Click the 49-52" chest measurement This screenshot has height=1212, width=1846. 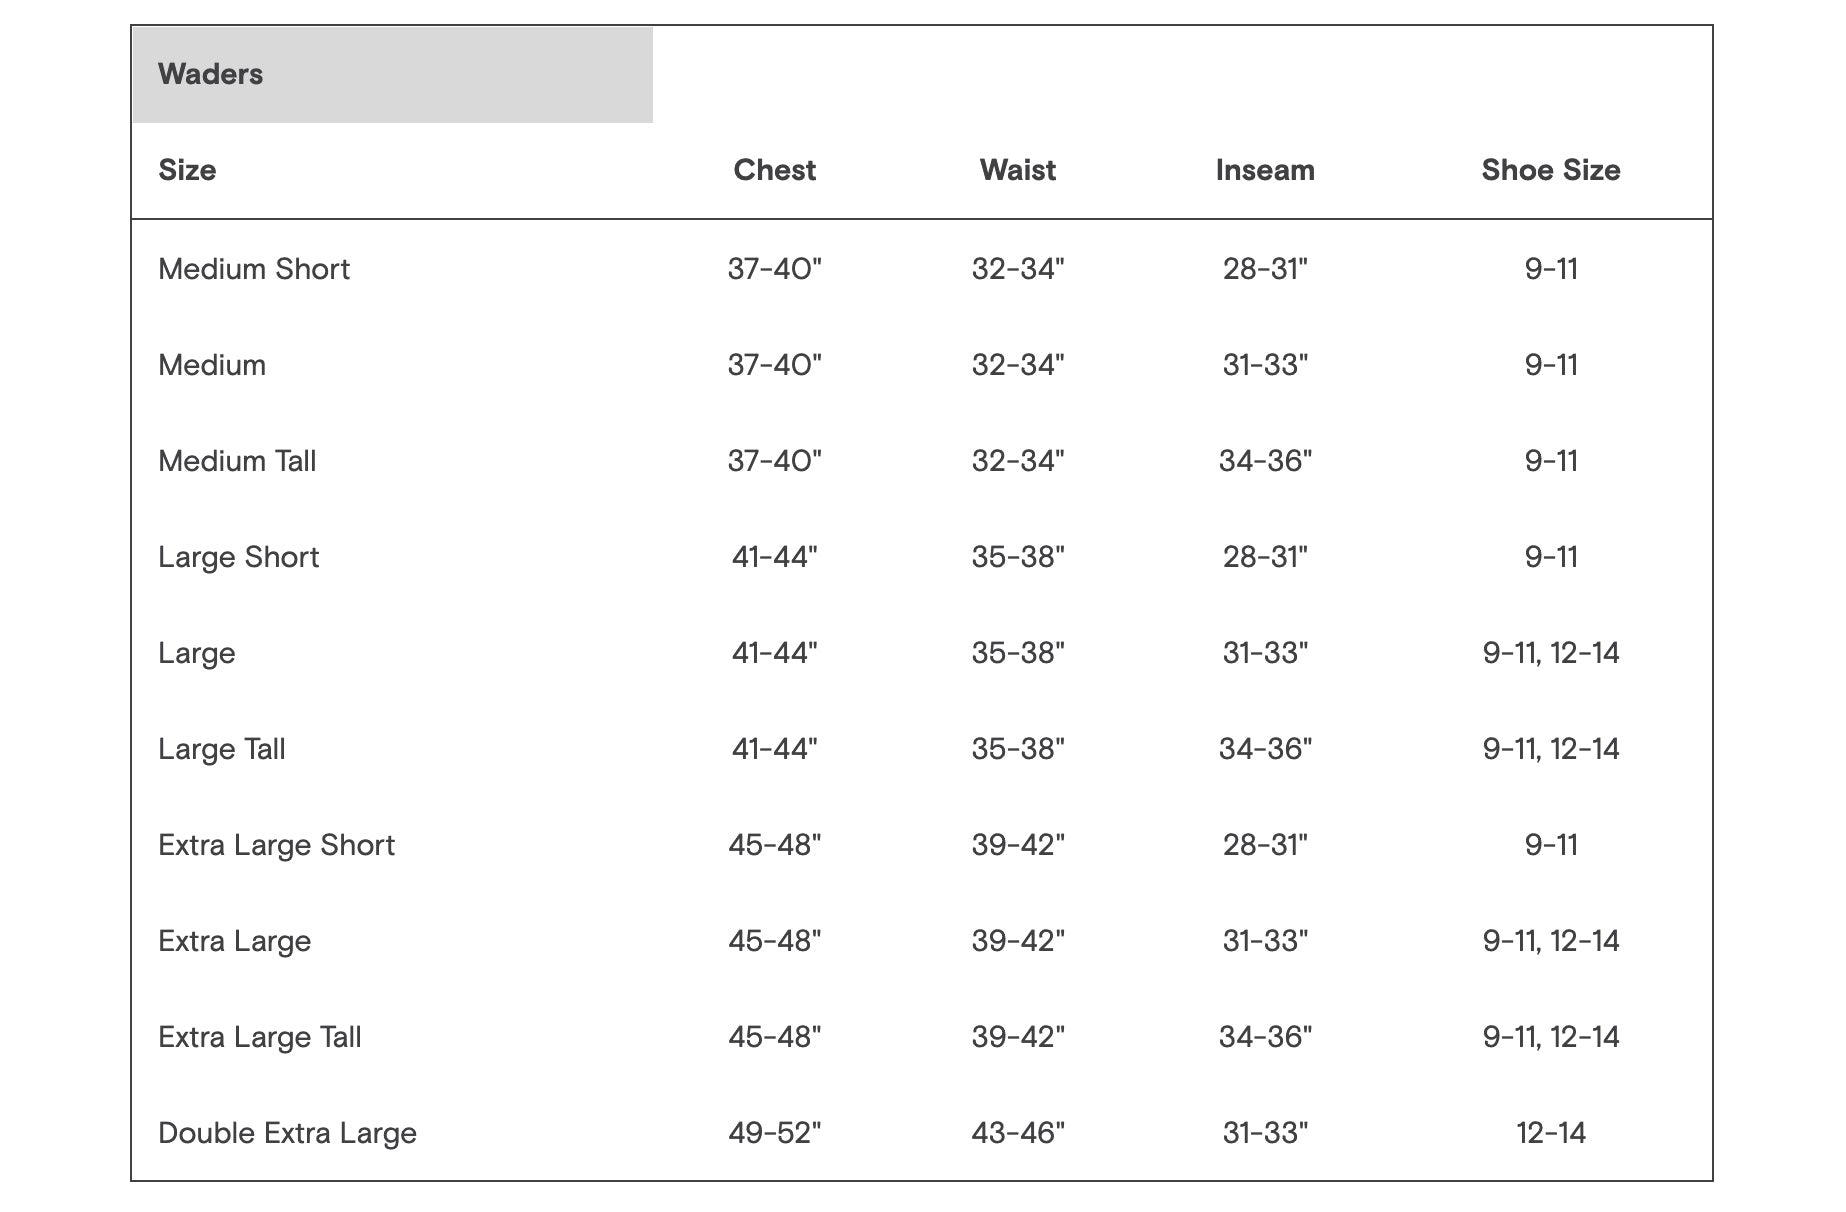(x=774, y=1133)
